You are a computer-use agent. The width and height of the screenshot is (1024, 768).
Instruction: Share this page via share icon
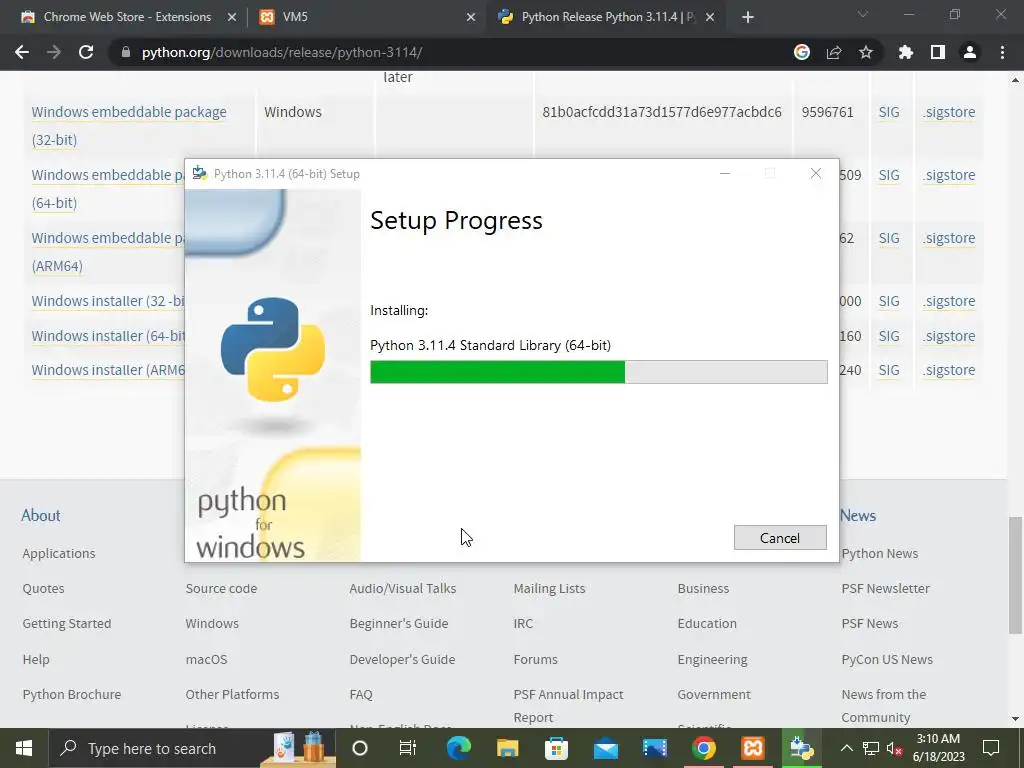(834, 52)
